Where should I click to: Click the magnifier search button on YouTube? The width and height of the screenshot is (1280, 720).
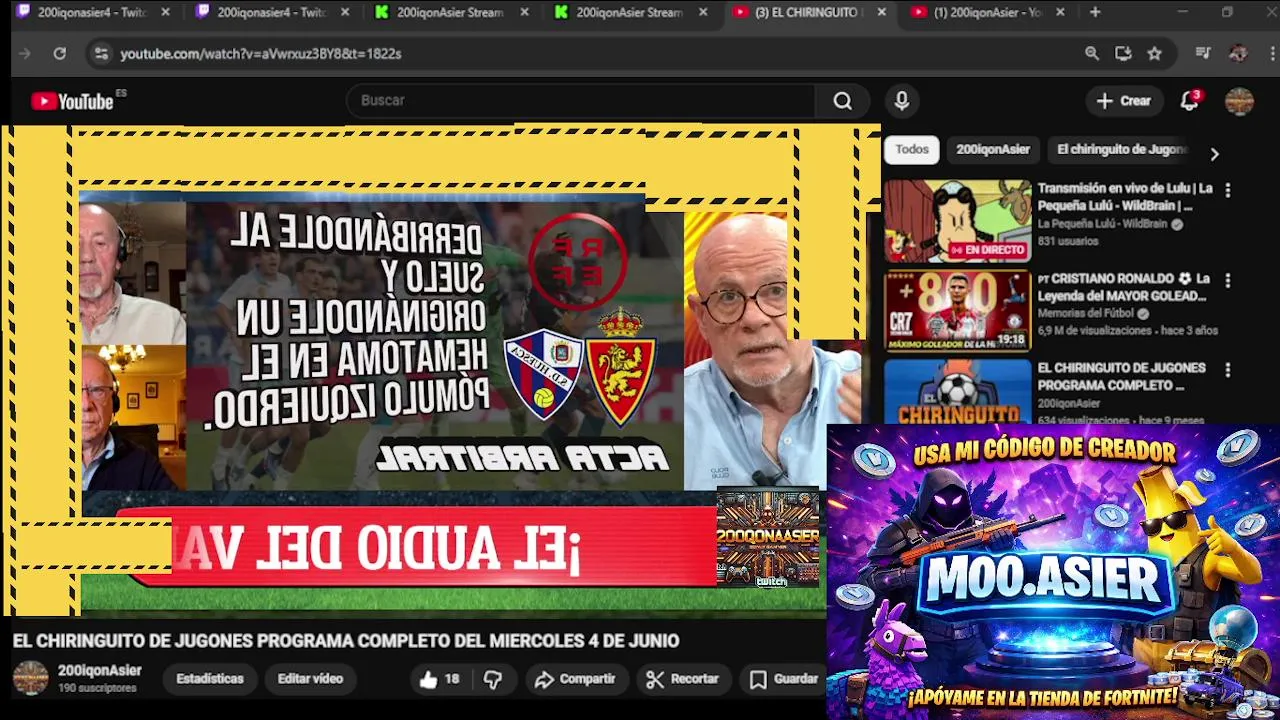click(843, 100)
